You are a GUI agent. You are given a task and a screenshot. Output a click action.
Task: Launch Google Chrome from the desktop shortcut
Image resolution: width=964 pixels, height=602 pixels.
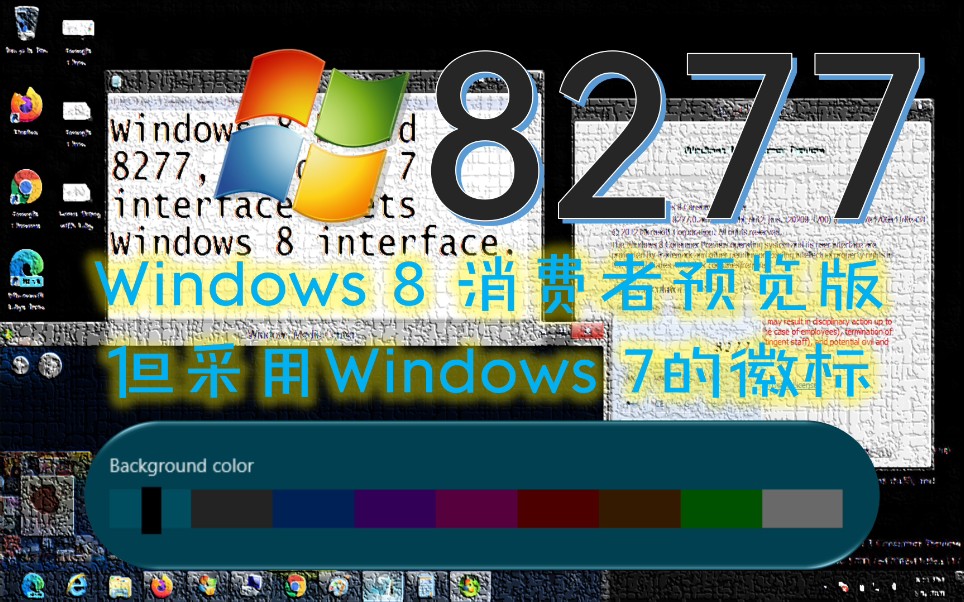[x=21, y=186]
